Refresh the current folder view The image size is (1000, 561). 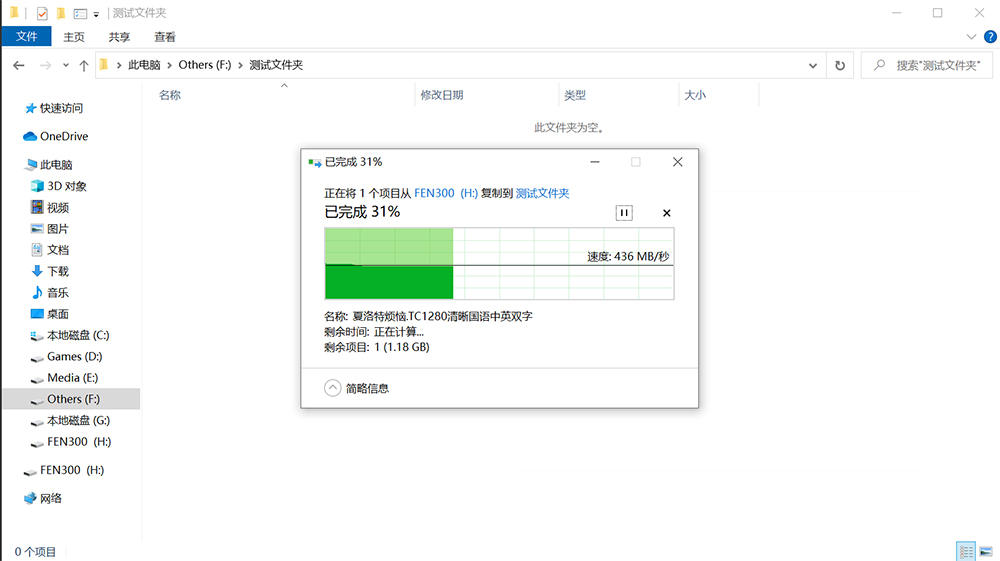click(x=840, y=65)
